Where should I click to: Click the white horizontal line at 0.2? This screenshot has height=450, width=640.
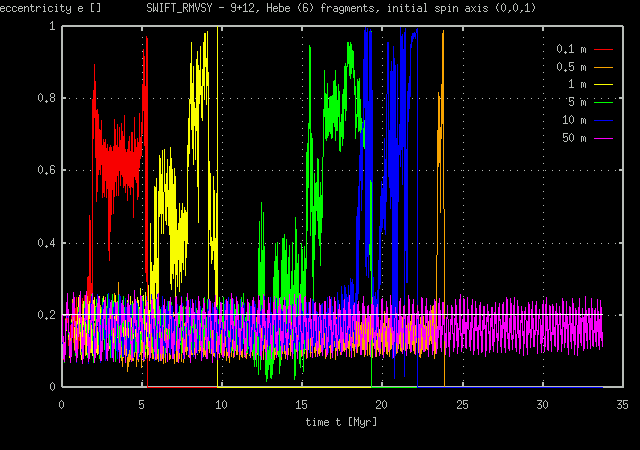(x=333, y=314)
